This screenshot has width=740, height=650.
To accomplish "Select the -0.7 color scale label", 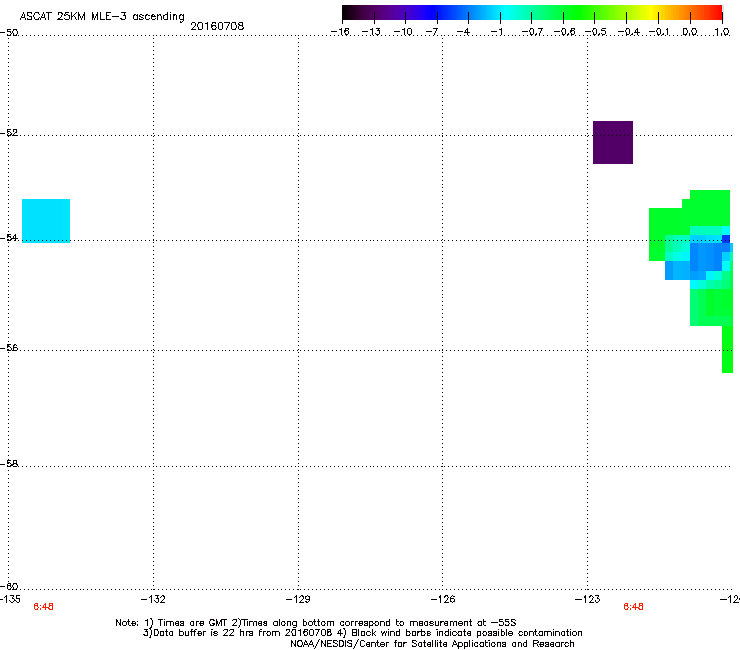I will [532, 32].
